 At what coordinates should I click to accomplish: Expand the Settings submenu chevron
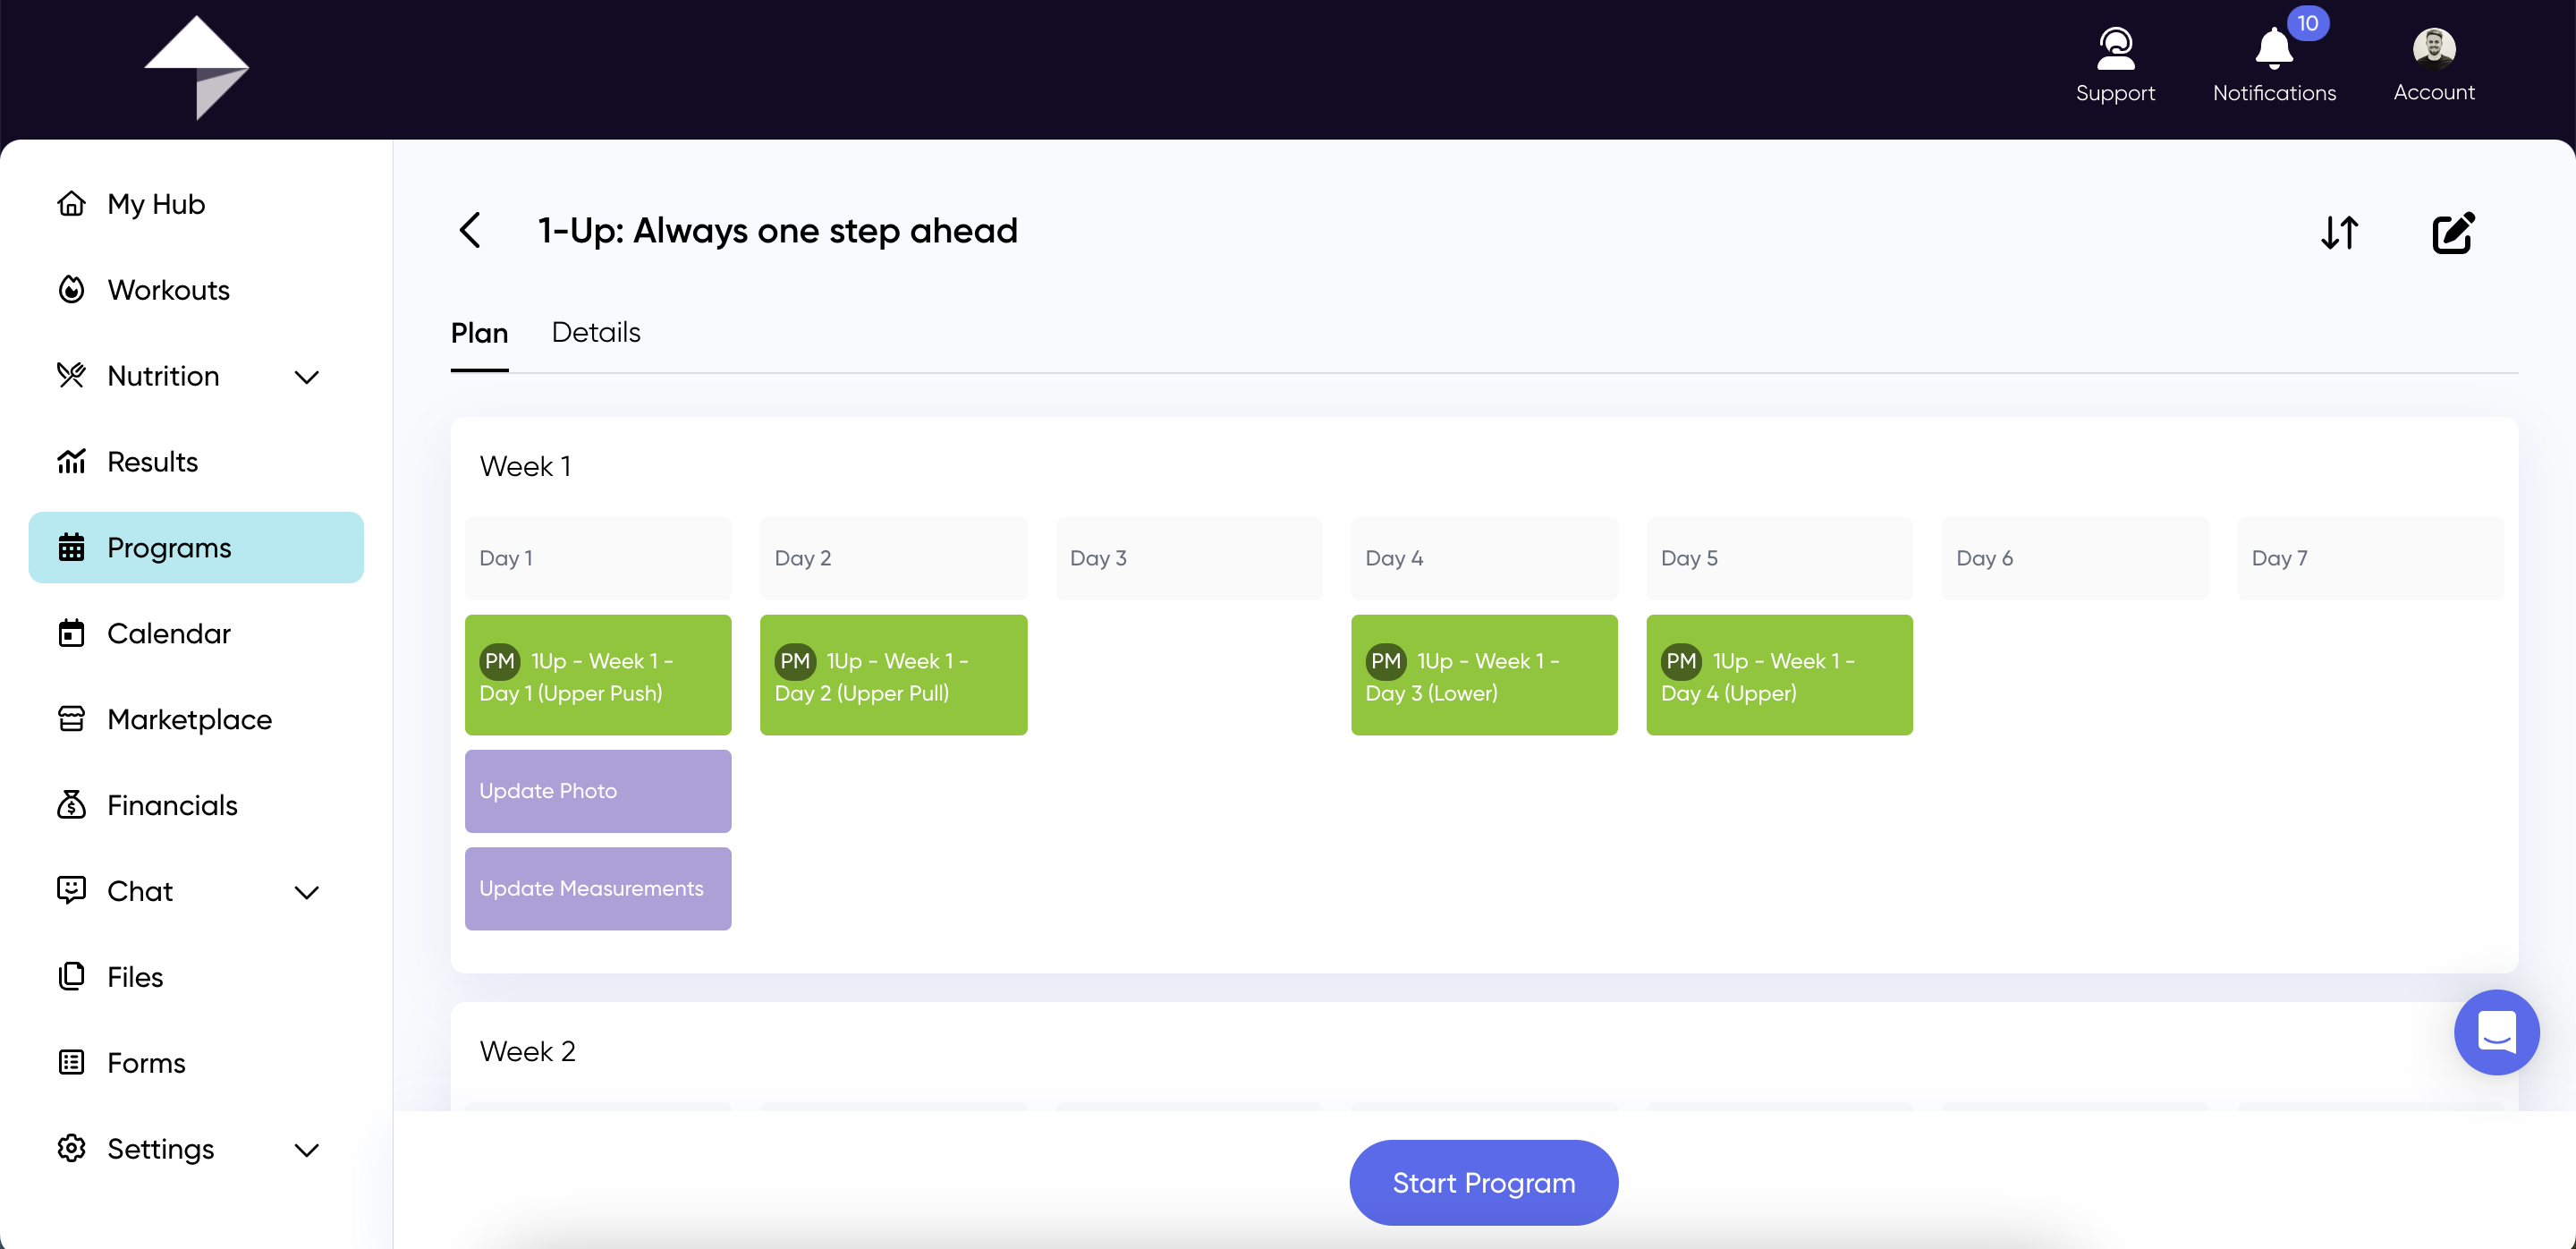[307, 1150]
